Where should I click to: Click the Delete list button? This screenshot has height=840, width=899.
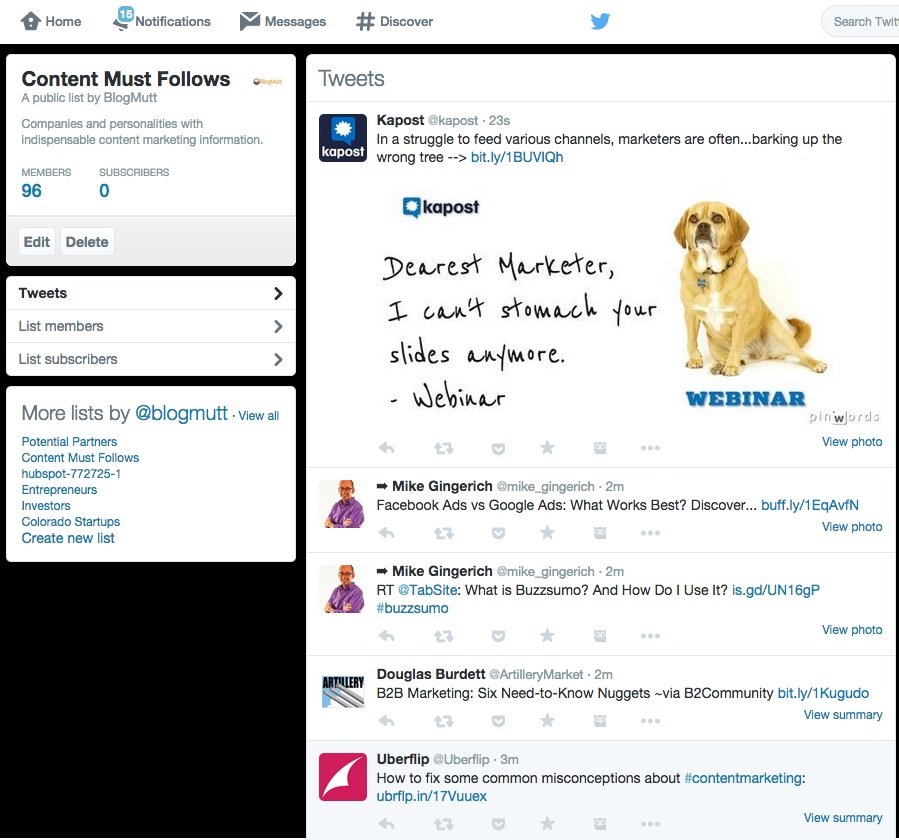coord(87,242)
